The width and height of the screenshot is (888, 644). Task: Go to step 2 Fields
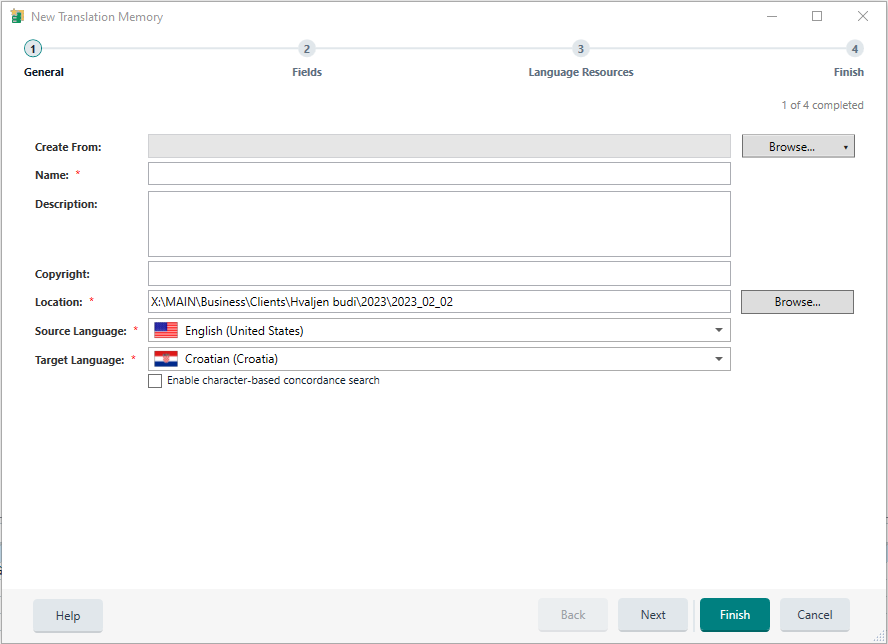(306, 49)
